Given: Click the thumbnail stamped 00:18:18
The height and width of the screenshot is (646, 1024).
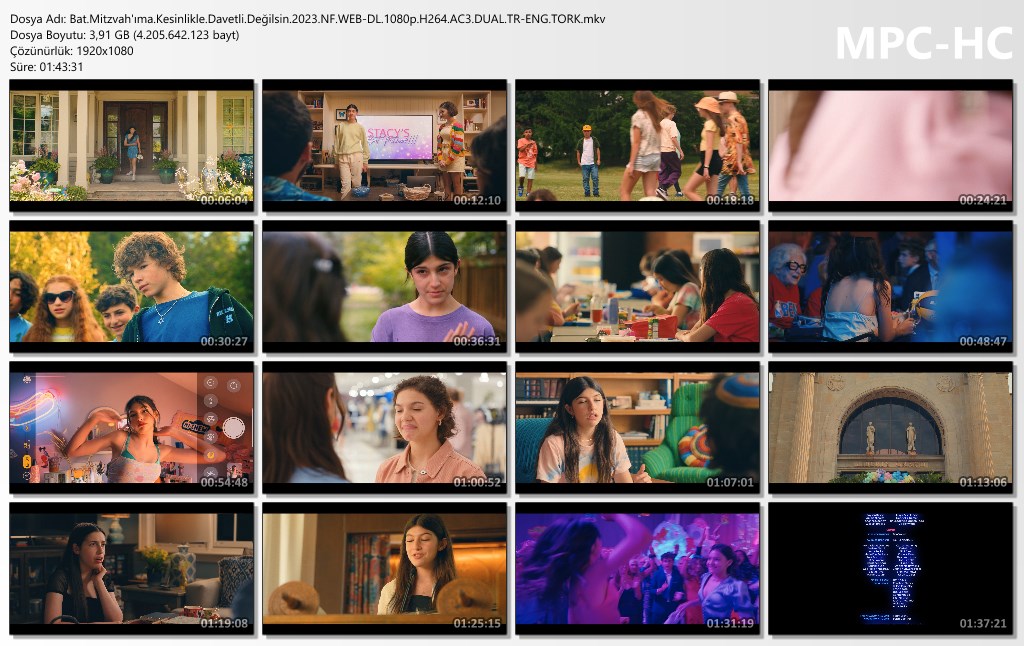Looking at the screenshot, I should click(637, 146).
